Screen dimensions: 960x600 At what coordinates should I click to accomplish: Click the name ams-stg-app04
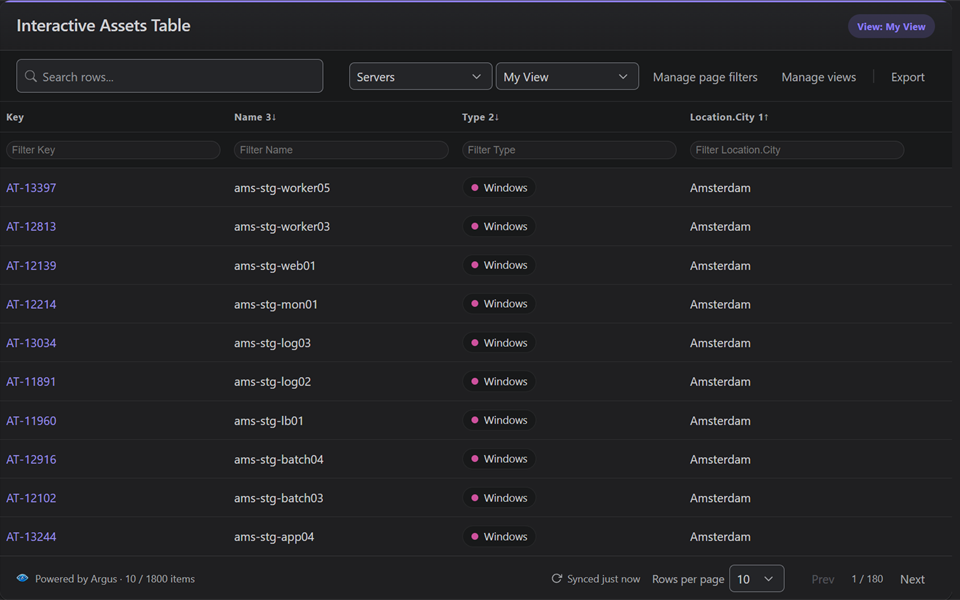coord(274,537)
